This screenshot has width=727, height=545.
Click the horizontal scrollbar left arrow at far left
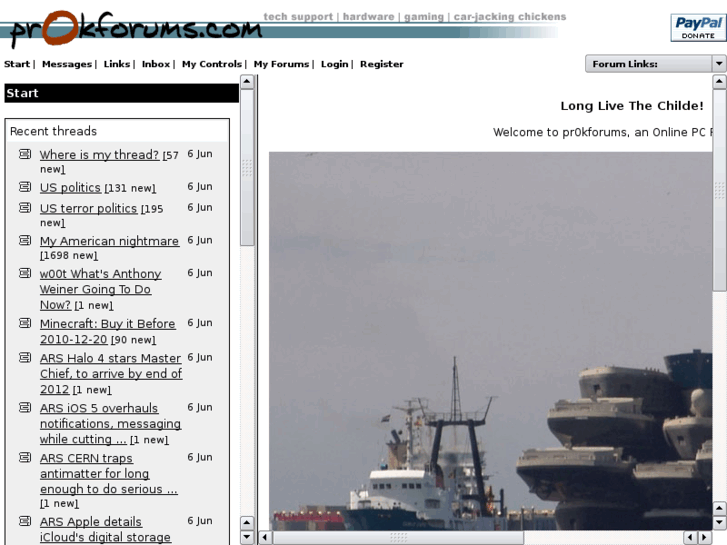click(265, 538)
